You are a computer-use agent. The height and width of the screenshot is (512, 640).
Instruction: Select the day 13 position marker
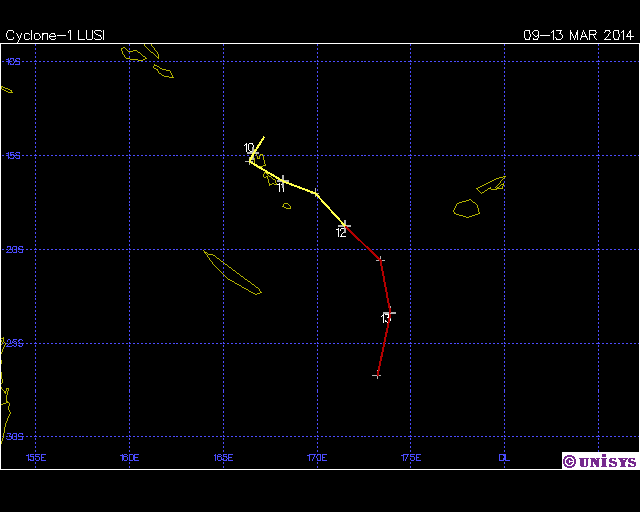[x=389, y=313]
